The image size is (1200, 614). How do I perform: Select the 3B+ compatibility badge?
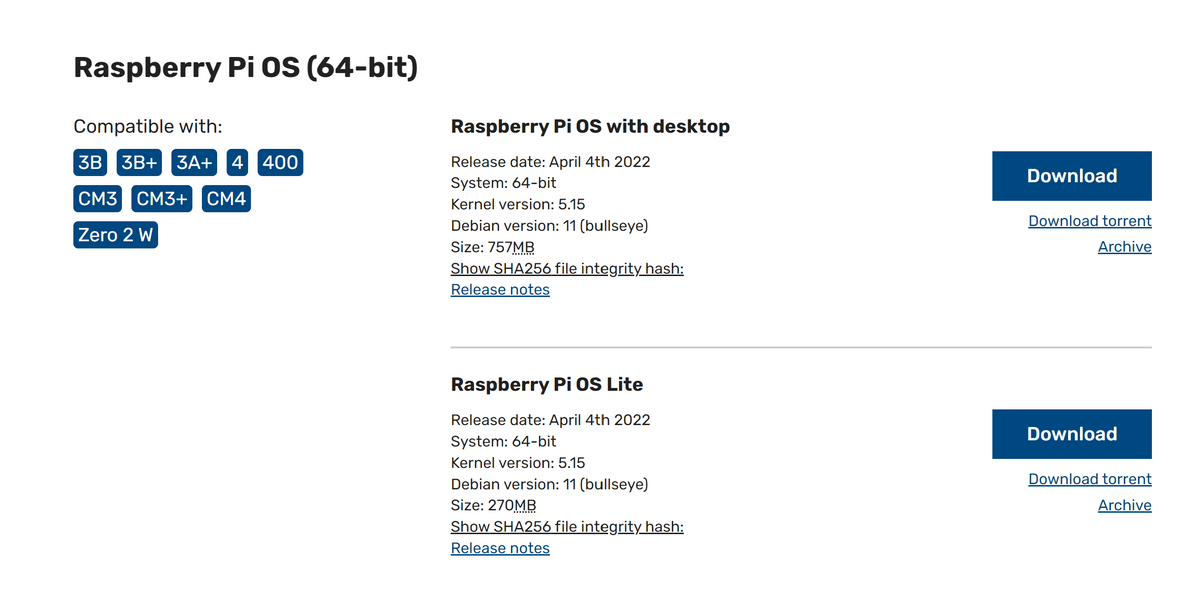tap(140, 163)
